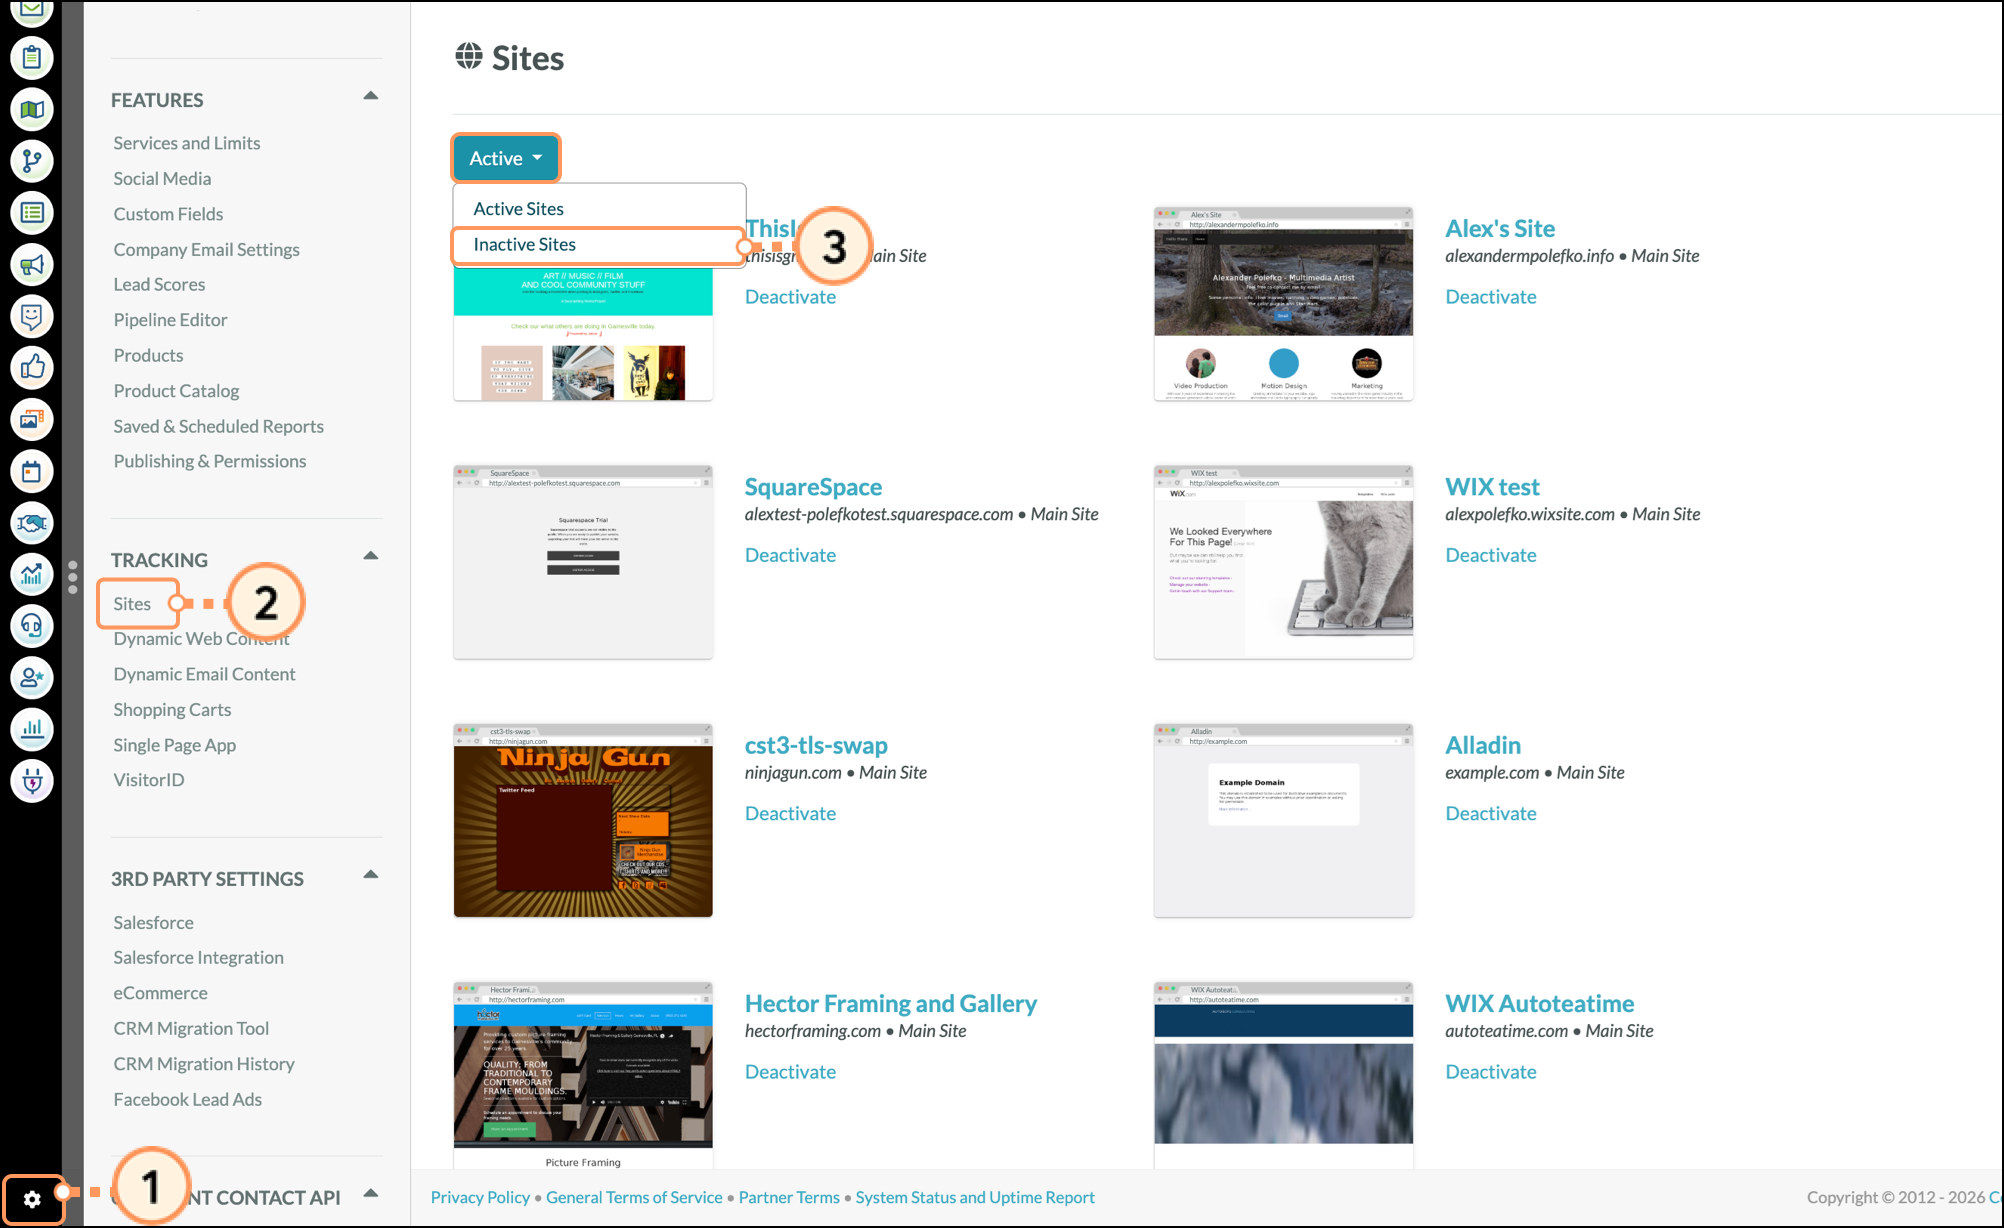The image size is (2004, 1228).
Task: Click the Alex's Site thumbnail
Action: 1284,304
